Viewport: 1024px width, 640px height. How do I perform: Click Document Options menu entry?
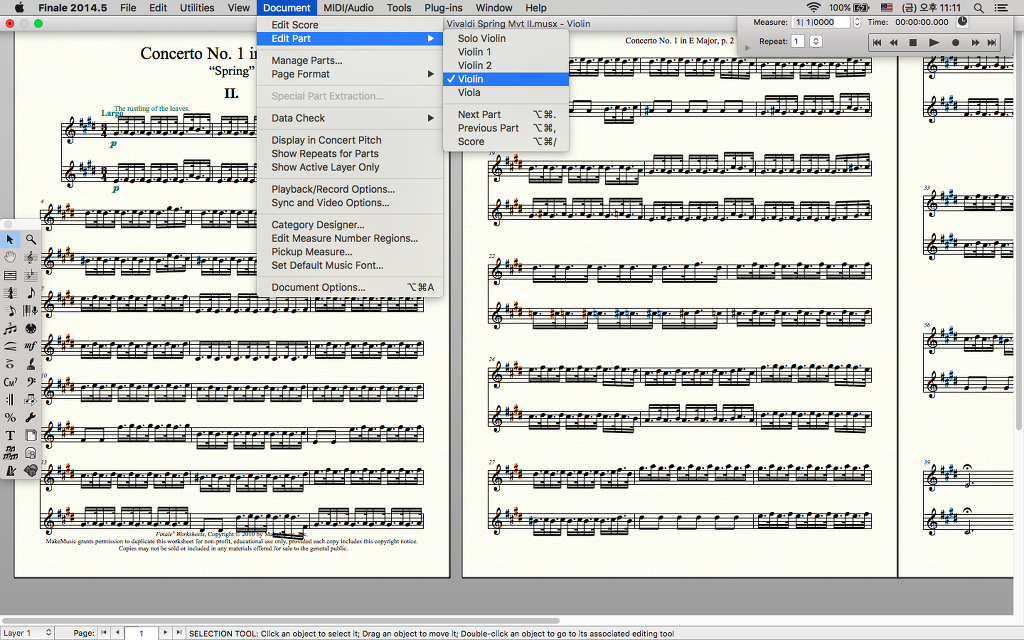(x=318, y=287)
